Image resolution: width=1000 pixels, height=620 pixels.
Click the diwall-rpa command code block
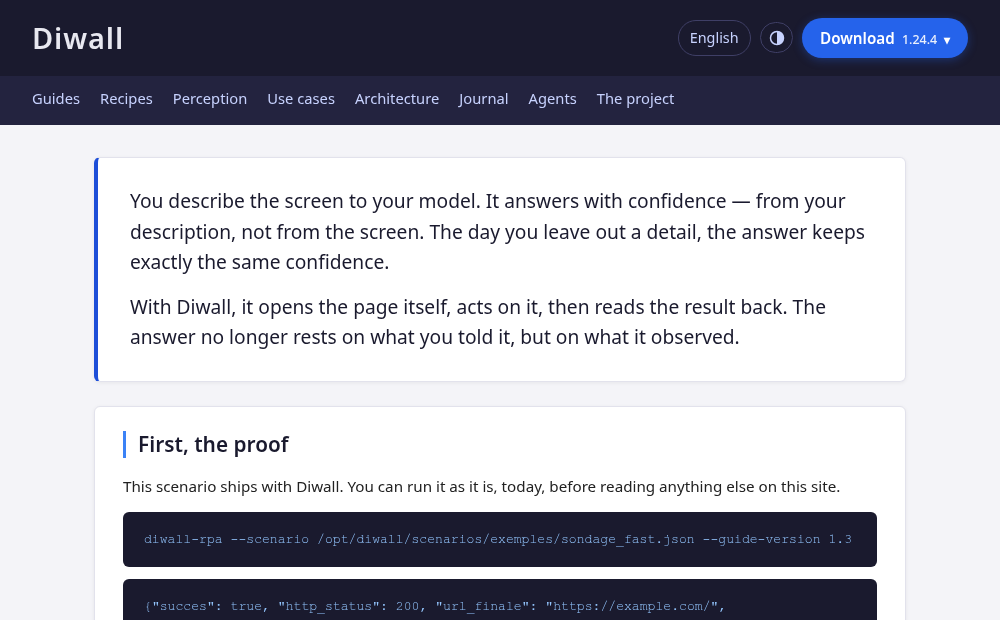(500, 539)
